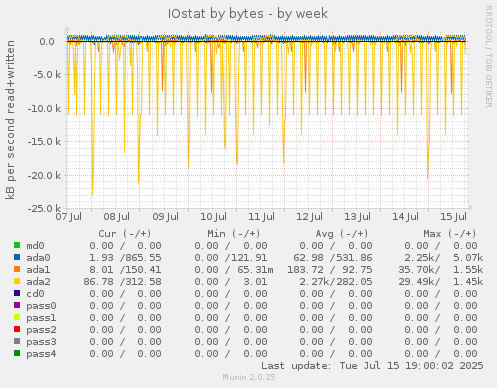The width and height of the screenshot is (497, 388).
Task: Click the 'pass3' legend label
Action: click(41, 342)
